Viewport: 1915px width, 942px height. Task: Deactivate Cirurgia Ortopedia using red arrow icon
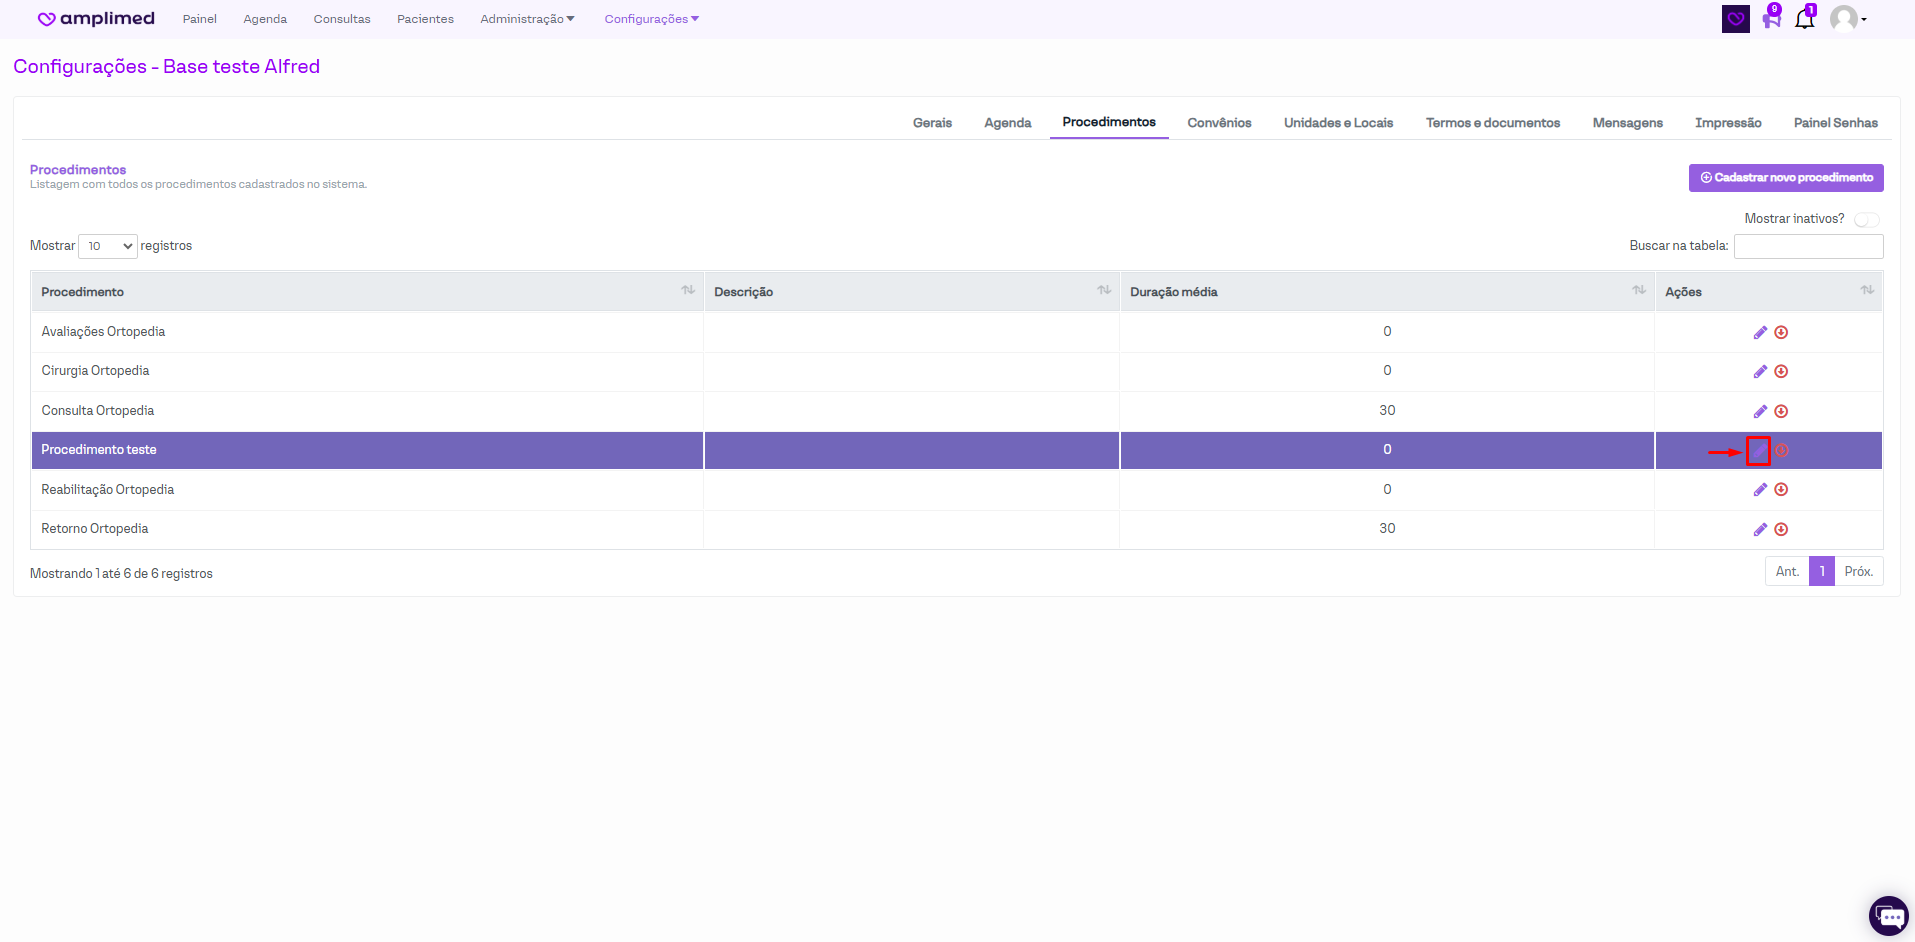click(1781, 372)
